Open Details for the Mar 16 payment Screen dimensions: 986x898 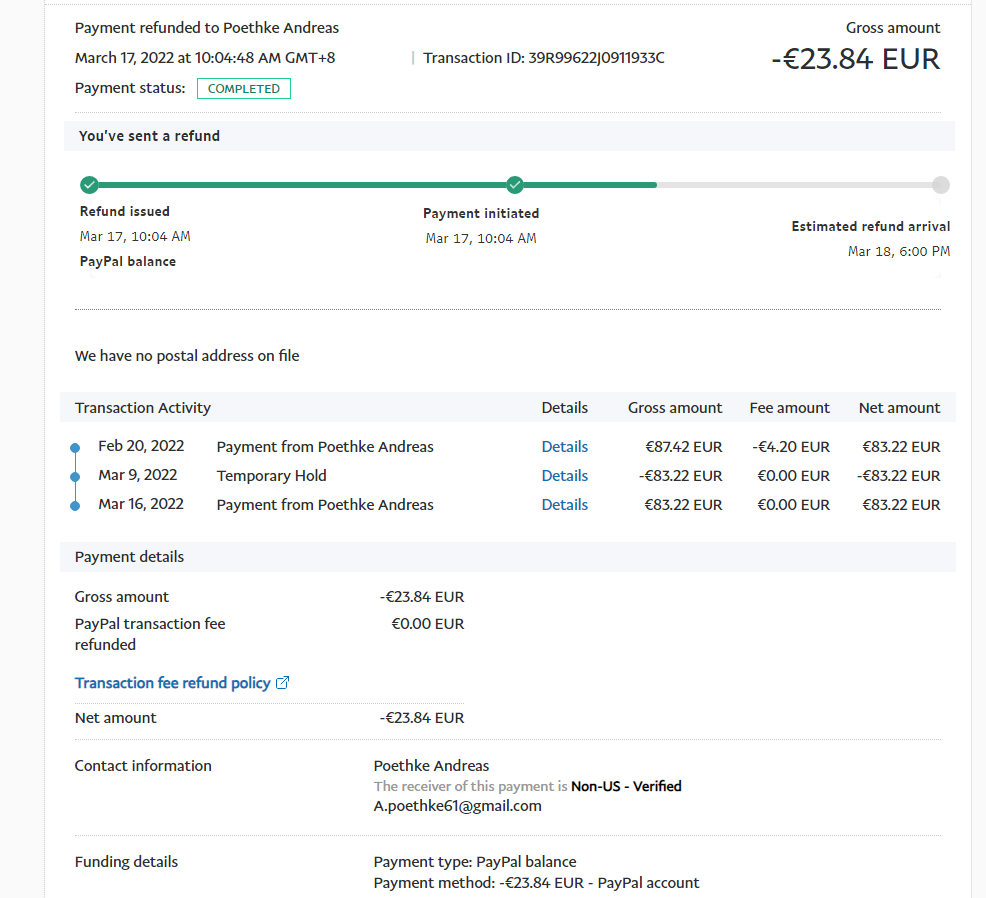tap(564, 505)
